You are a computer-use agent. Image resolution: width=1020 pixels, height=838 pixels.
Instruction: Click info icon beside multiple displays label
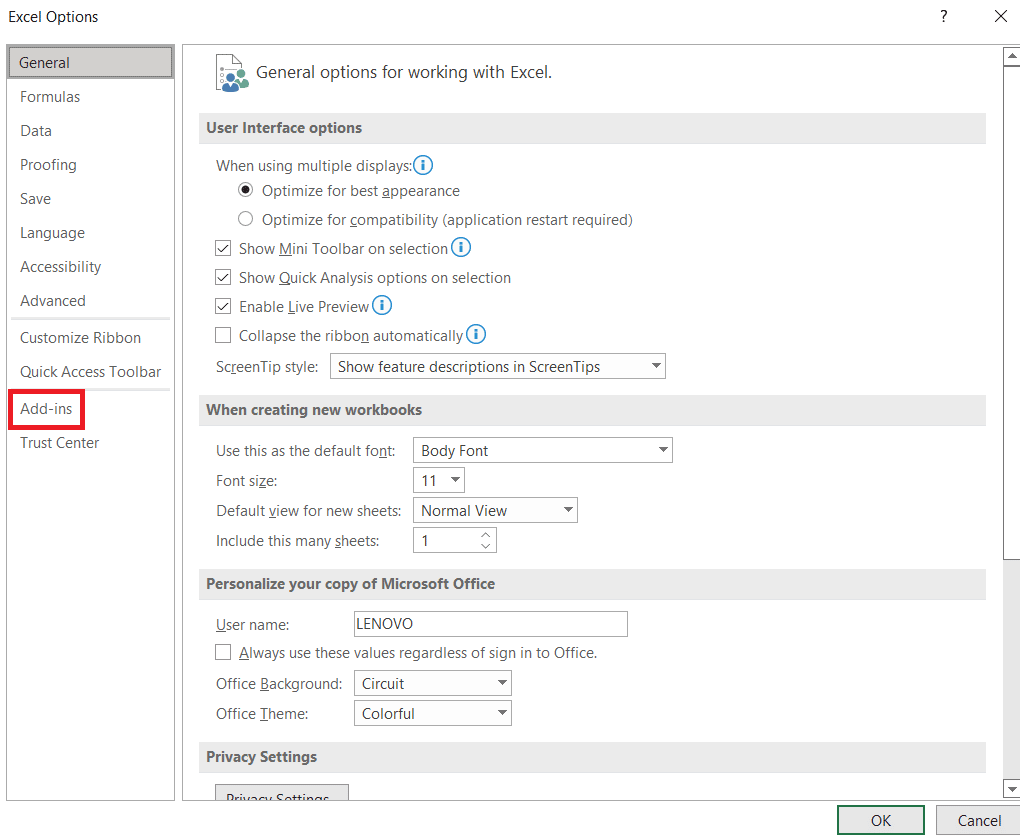pyautogui.click(x=423, y=165)
